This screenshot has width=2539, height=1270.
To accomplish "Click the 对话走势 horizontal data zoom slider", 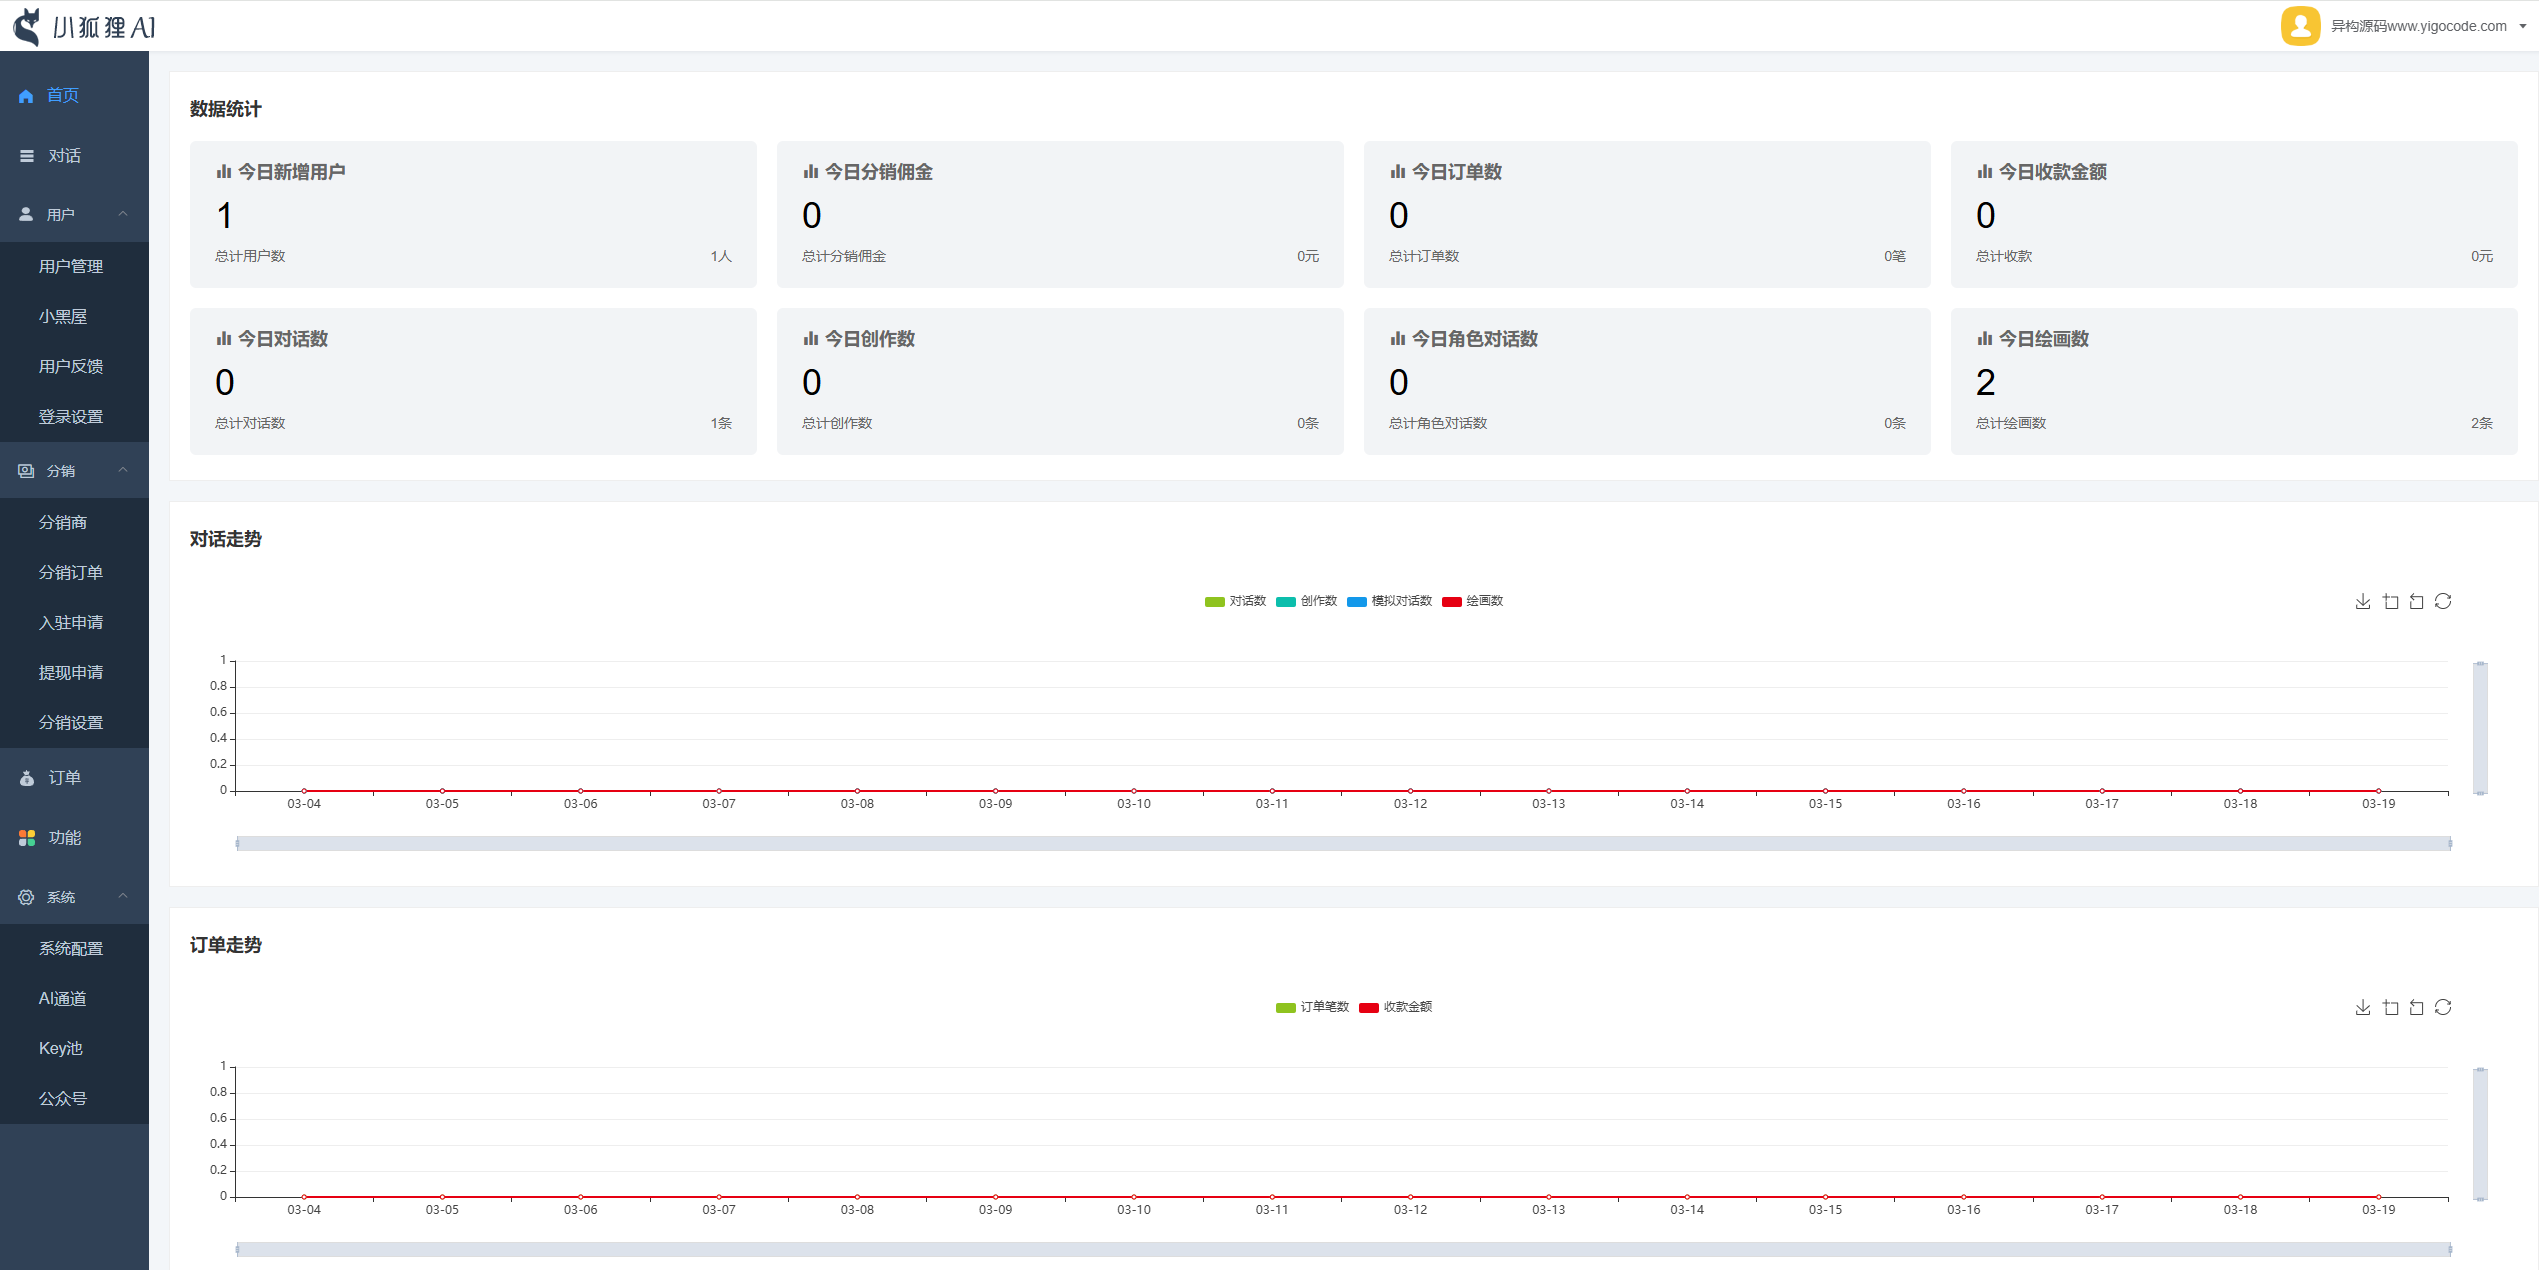I will point(1343,843).
